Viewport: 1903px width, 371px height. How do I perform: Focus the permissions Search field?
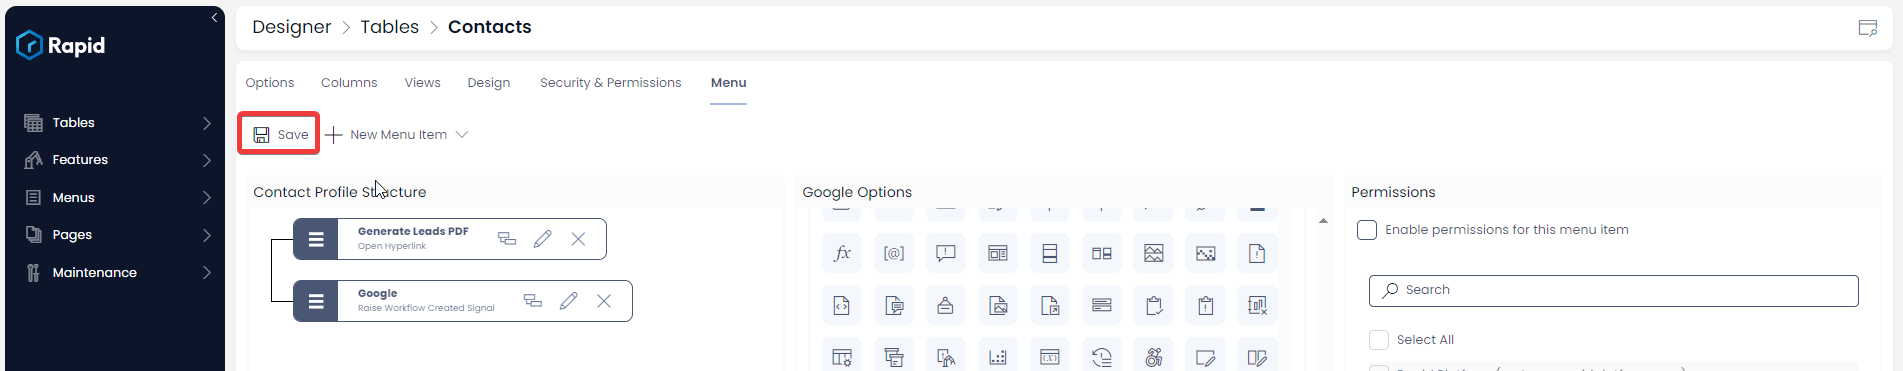tap(1613, 291)
